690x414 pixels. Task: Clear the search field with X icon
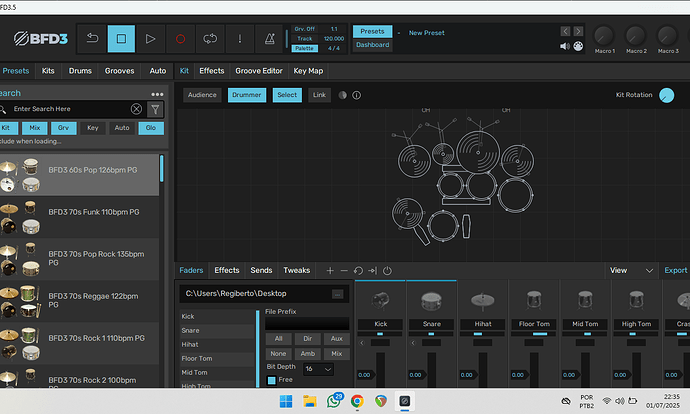(136, 109)
